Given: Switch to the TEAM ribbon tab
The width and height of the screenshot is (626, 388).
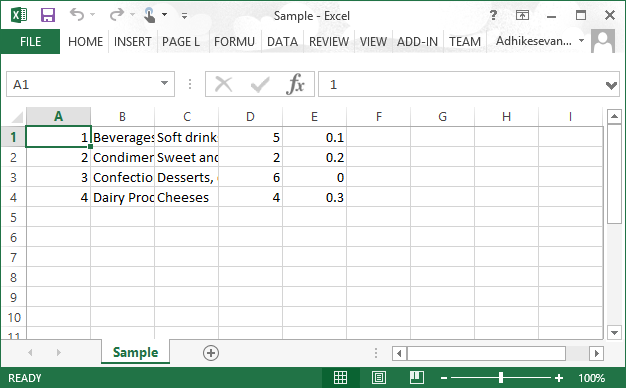Looking at the screenshot, I should point(465,42).
